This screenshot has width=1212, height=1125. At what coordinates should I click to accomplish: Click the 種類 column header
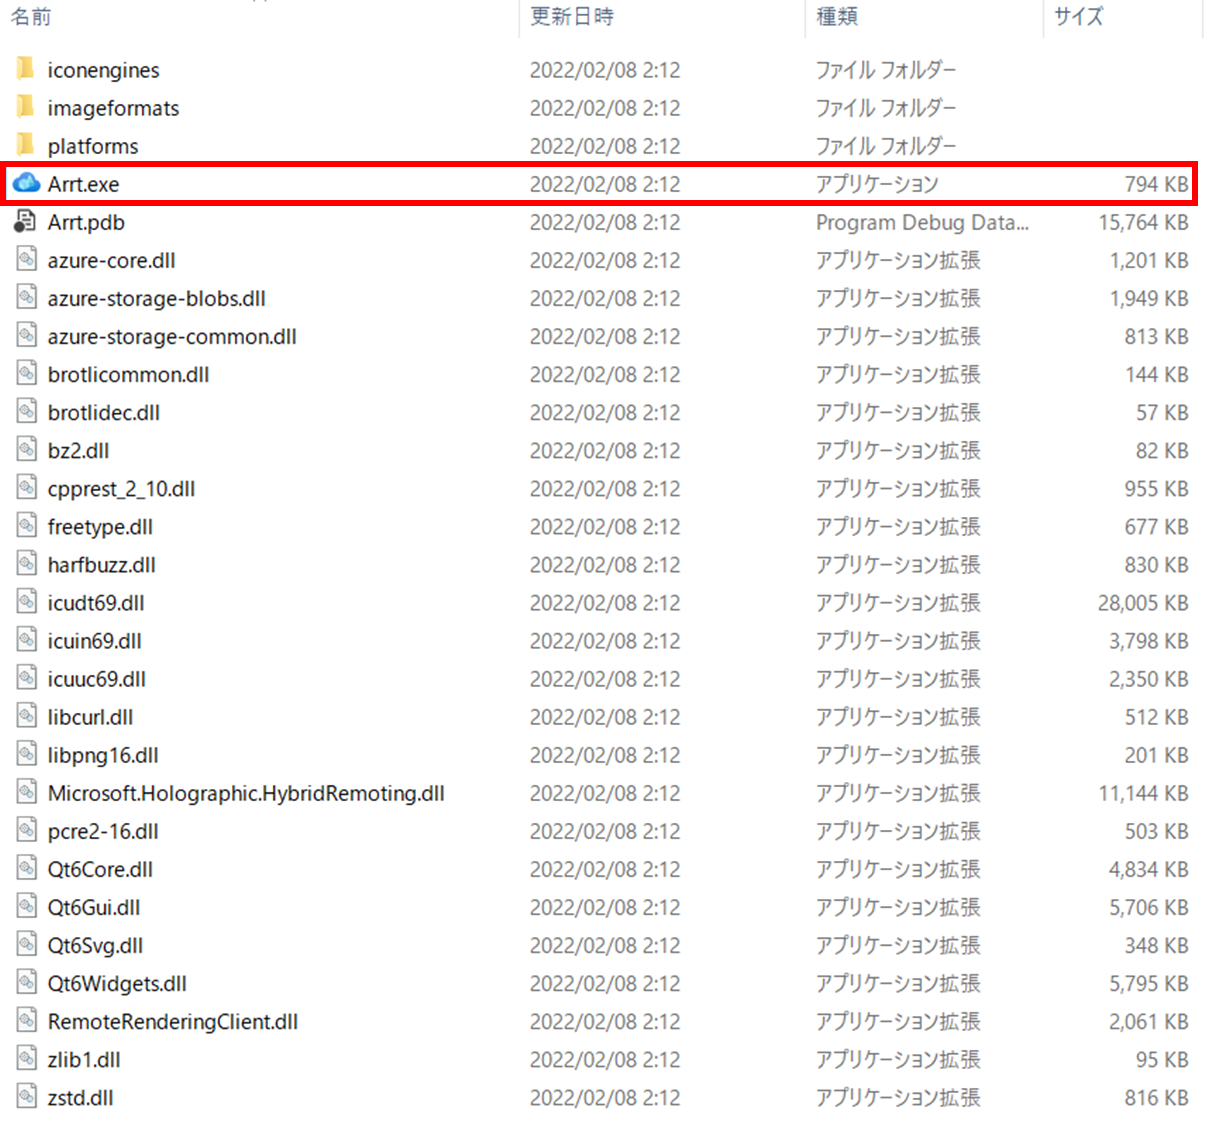[x=837, y=17]
